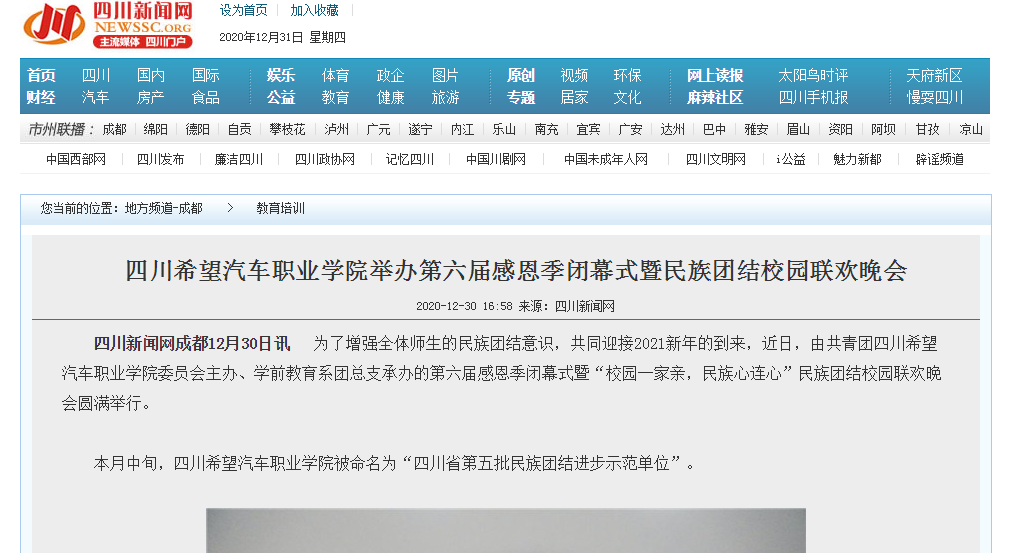Open the 天府新区 link
The image size is (1012, 553).
pyautogui.click(x=934, y=75)
